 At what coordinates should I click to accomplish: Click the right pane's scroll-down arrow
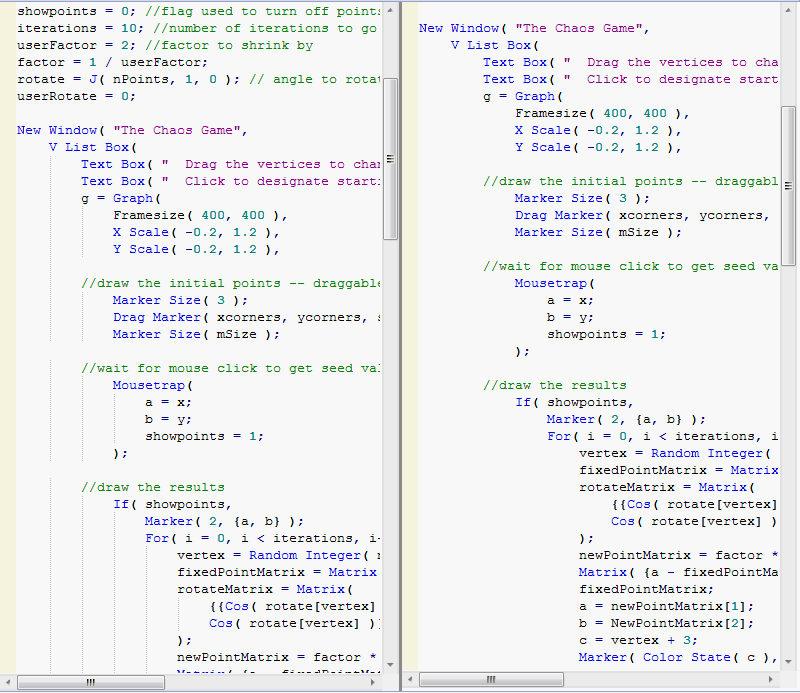coord(788,661)
